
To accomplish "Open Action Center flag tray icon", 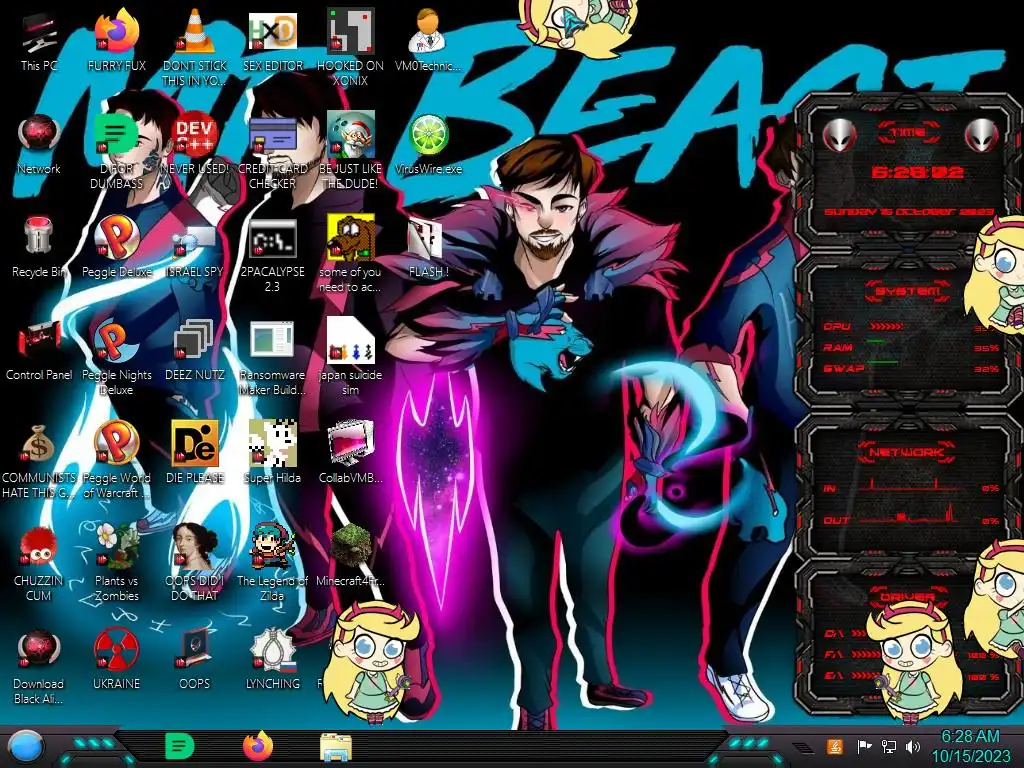I will click(864, 746).
